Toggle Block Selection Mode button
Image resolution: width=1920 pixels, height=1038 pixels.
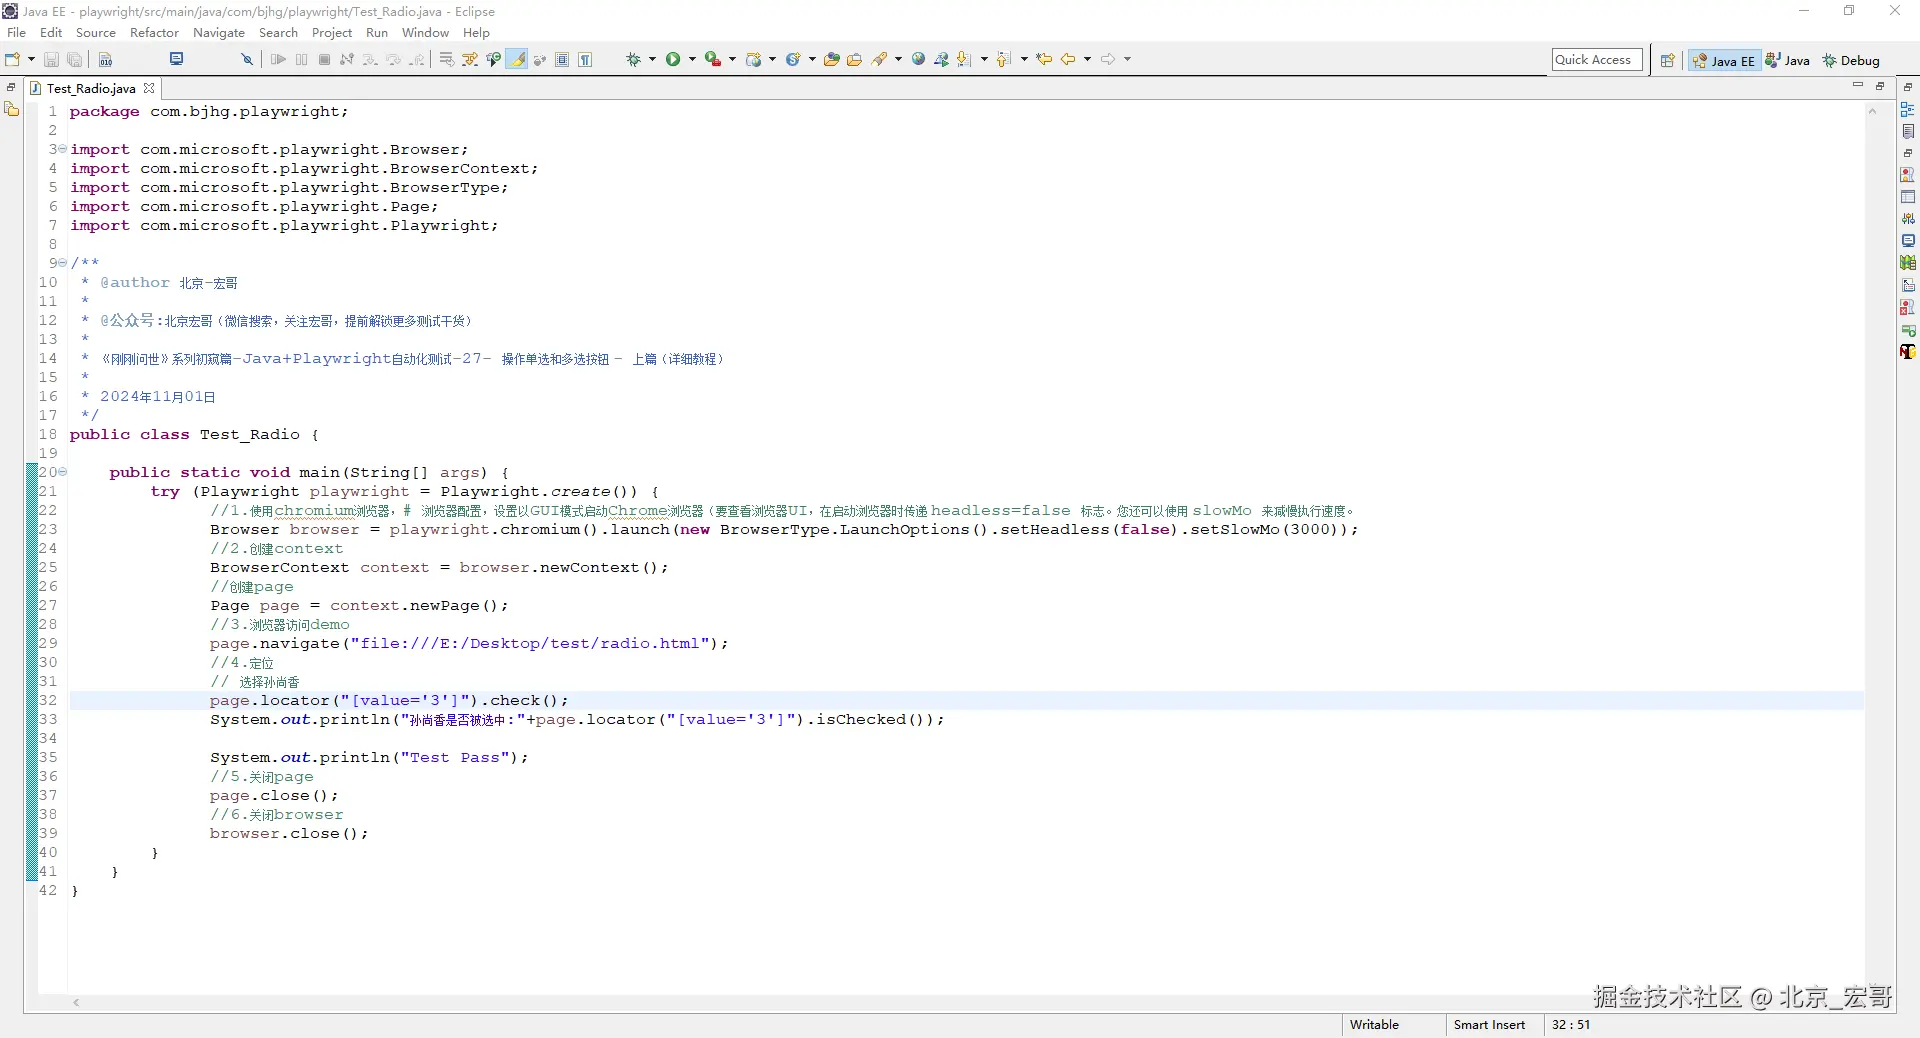(562, 60)
